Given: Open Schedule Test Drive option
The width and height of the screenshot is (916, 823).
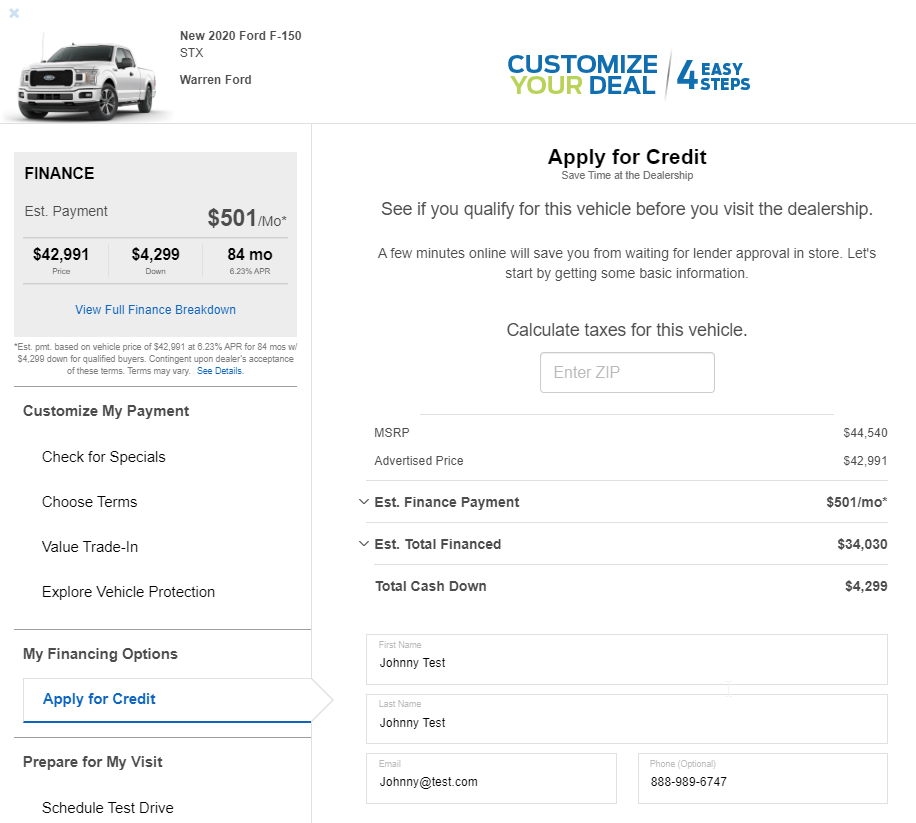Looking at the screenshot, I should coord(107,807).
